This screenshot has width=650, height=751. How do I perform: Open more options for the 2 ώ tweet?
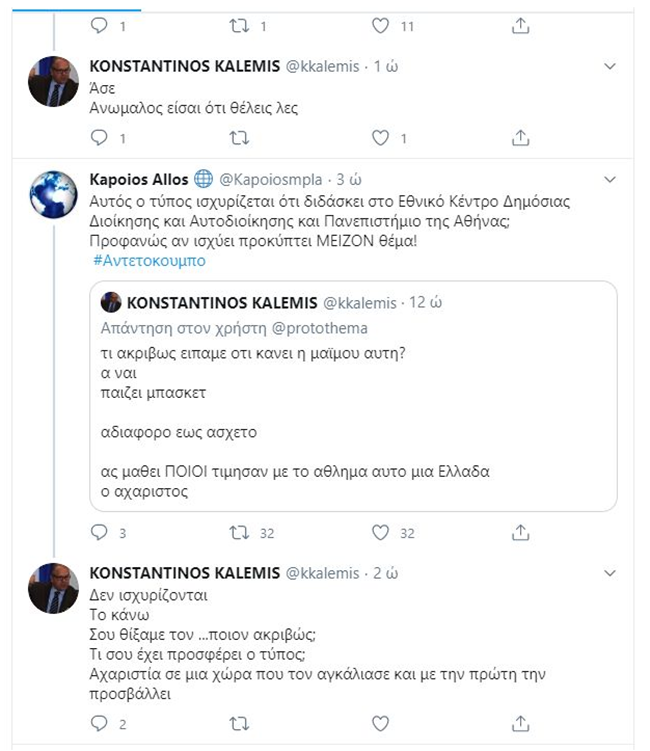(612, 573)
